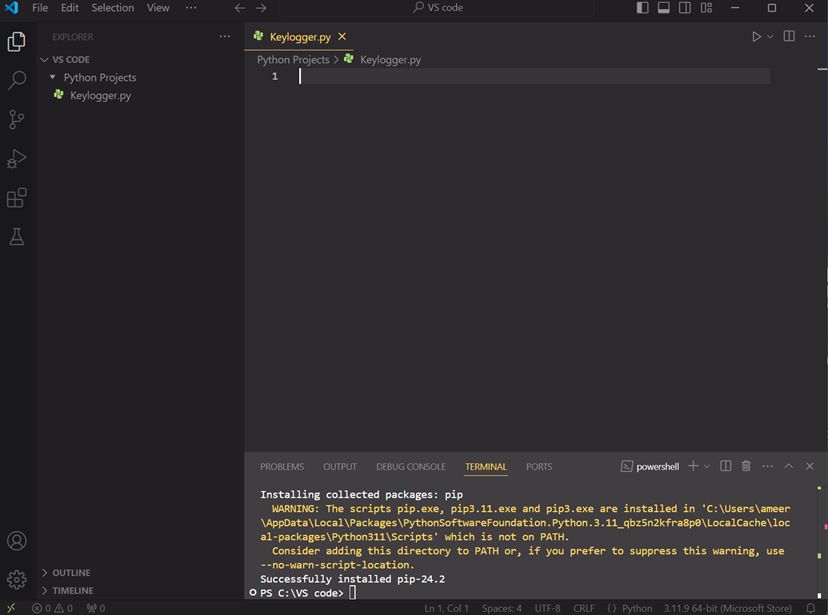828x615 pixels.
Task: Open the View menu
Action: coord(158,8)
